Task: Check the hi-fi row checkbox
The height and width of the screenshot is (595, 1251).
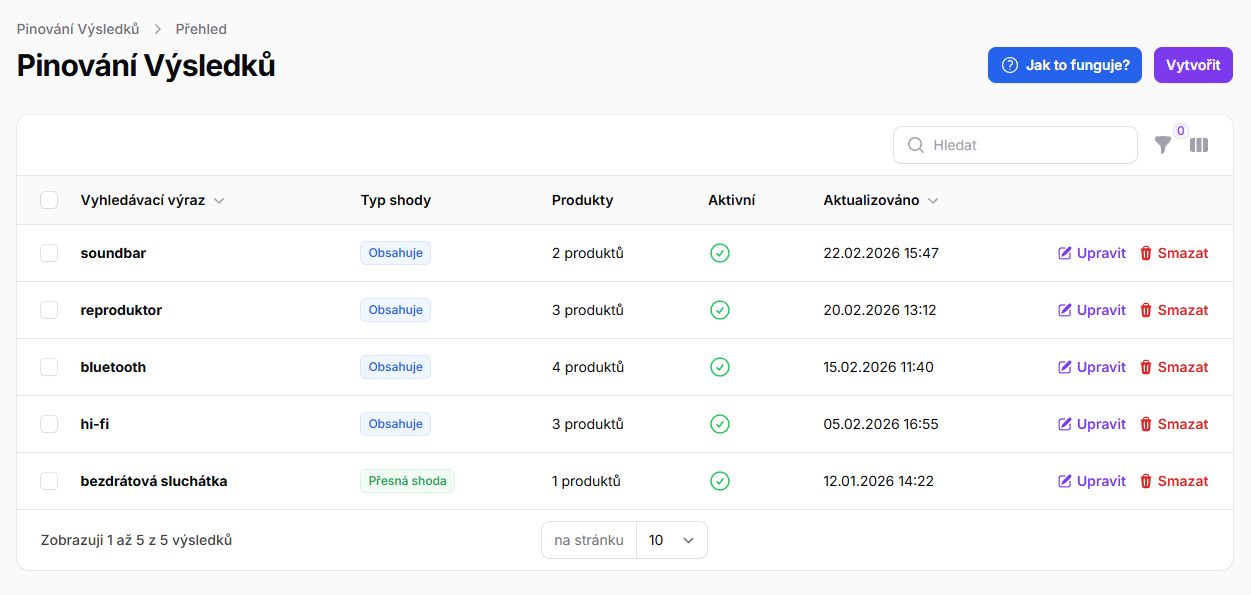Action: point(49,424)
